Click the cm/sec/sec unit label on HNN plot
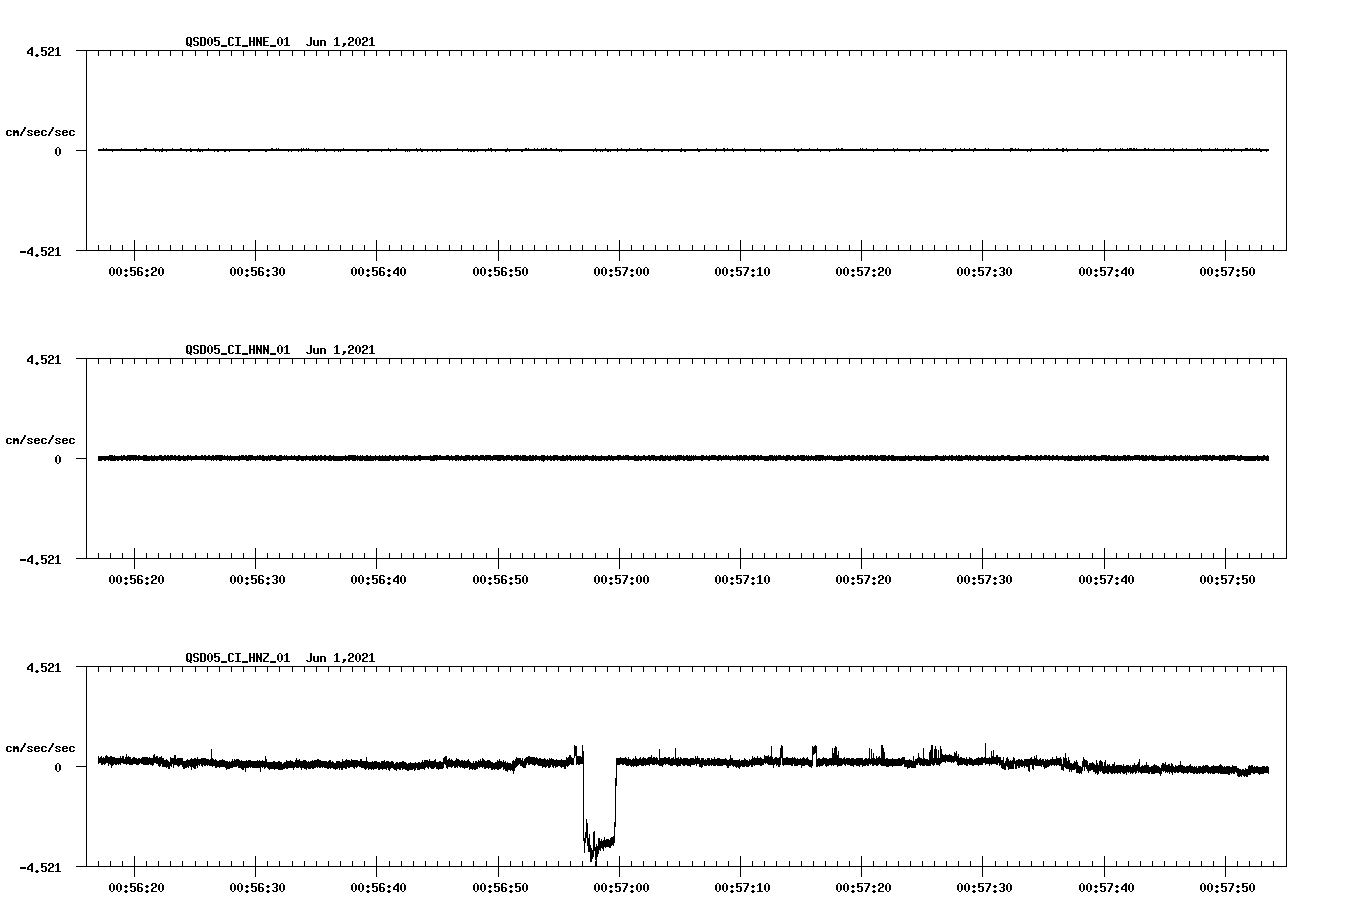Image resolution: width=1358 pixels, height=924 pixels. 40,440
